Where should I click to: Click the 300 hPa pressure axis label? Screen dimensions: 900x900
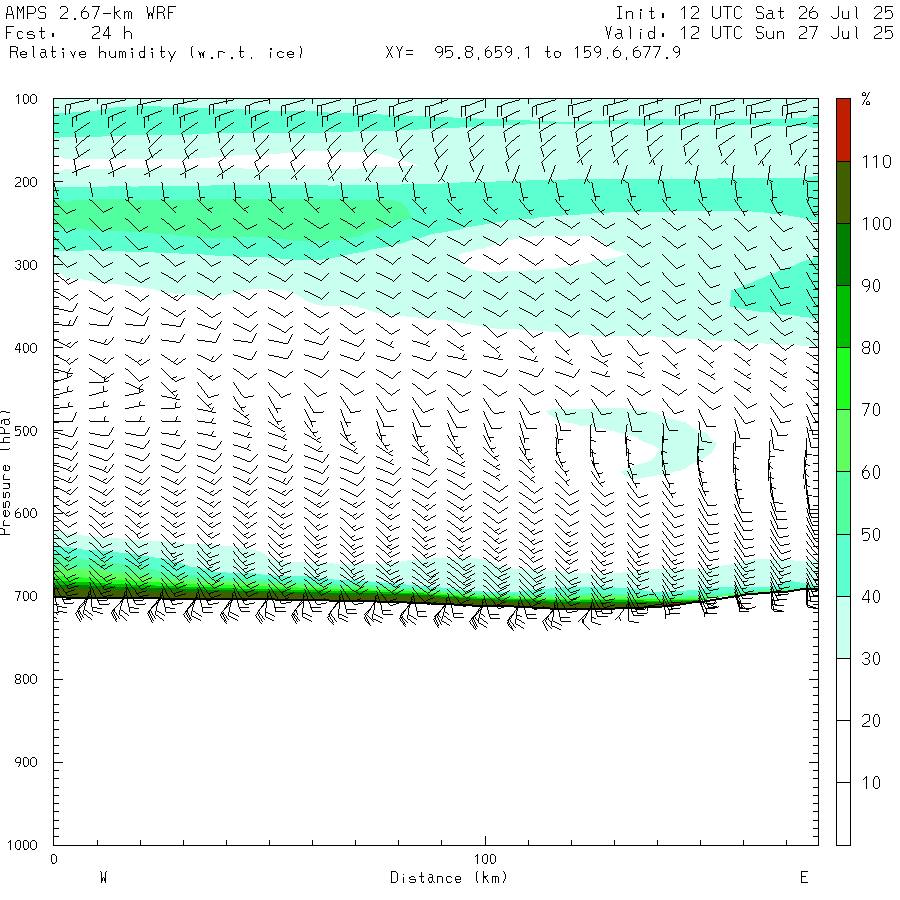point(26,265)
